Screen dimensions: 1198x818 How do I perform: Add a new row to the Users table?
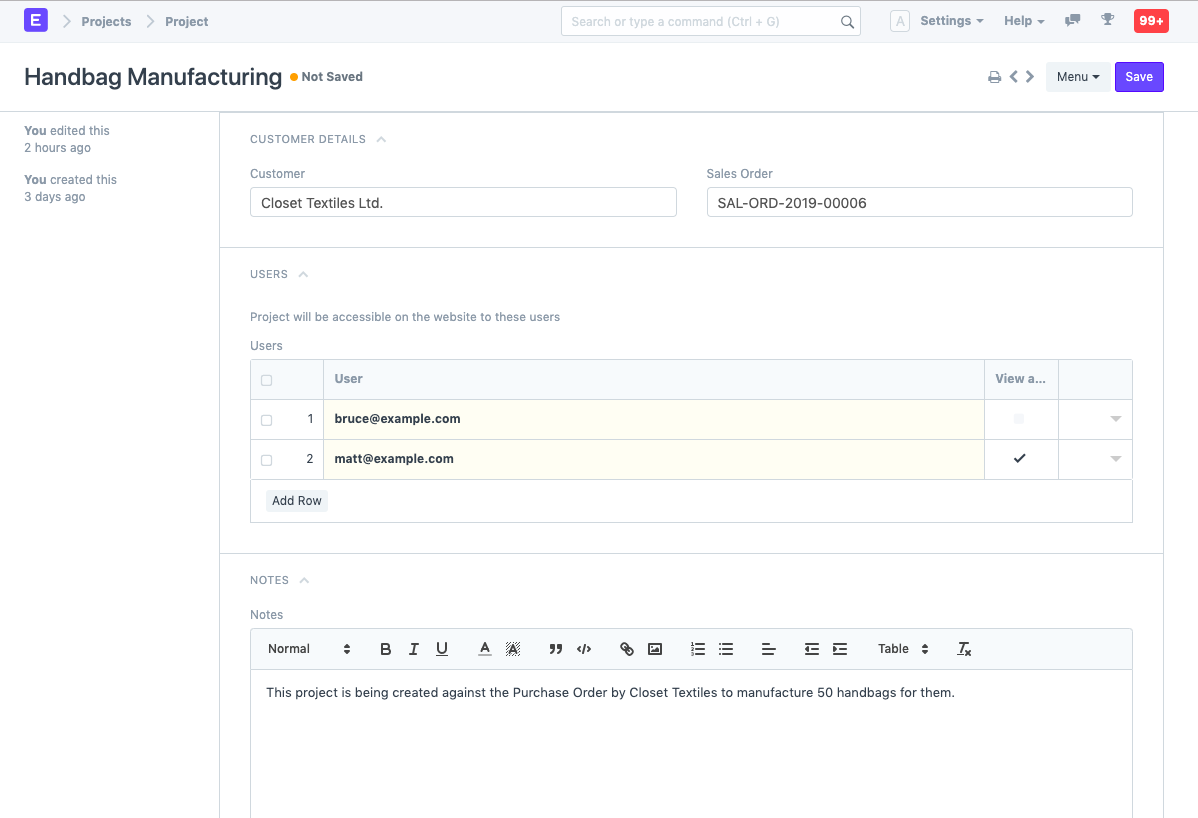[x=296, y=500]
